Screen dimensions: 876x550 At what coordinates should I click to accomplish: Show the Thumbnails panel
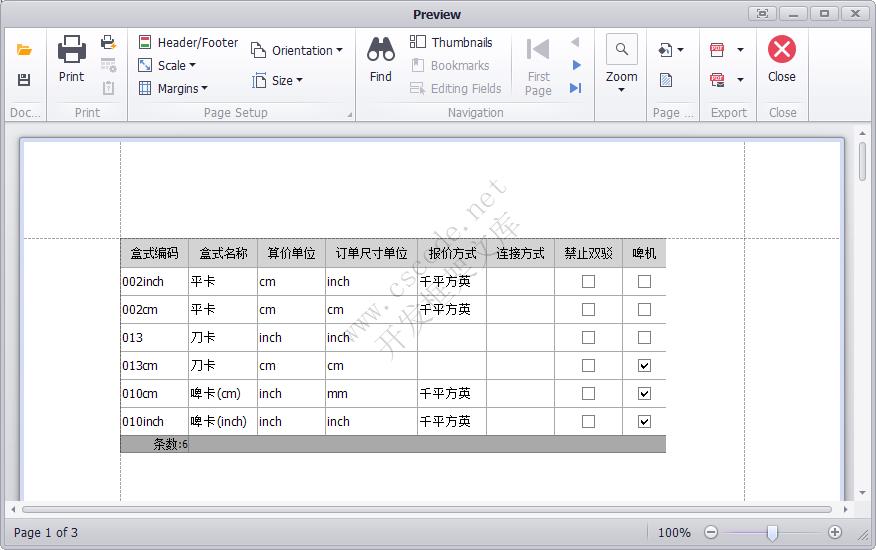click(451, 42)
